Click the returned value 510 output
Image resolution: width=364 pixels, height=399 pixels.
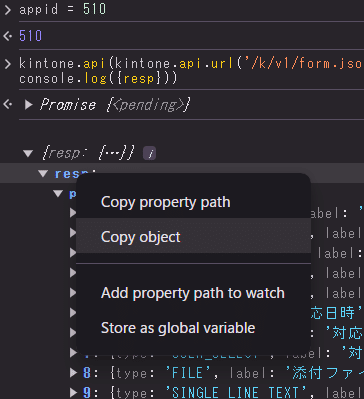pyautogui.click(x=31, y=36)
